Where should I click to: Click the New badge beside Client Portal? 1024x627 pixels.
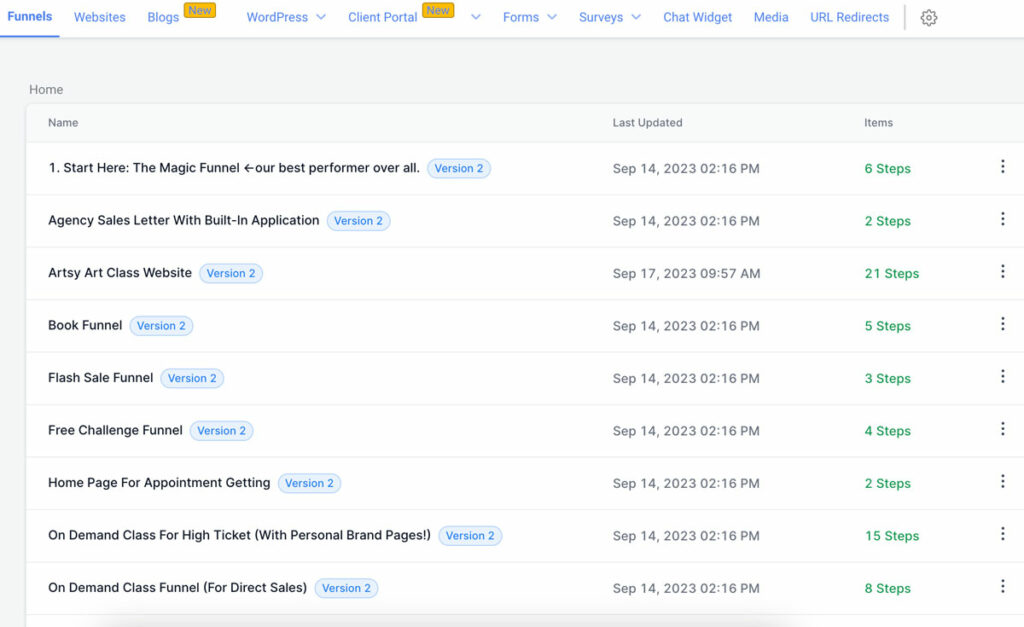[x=438, y=10]
